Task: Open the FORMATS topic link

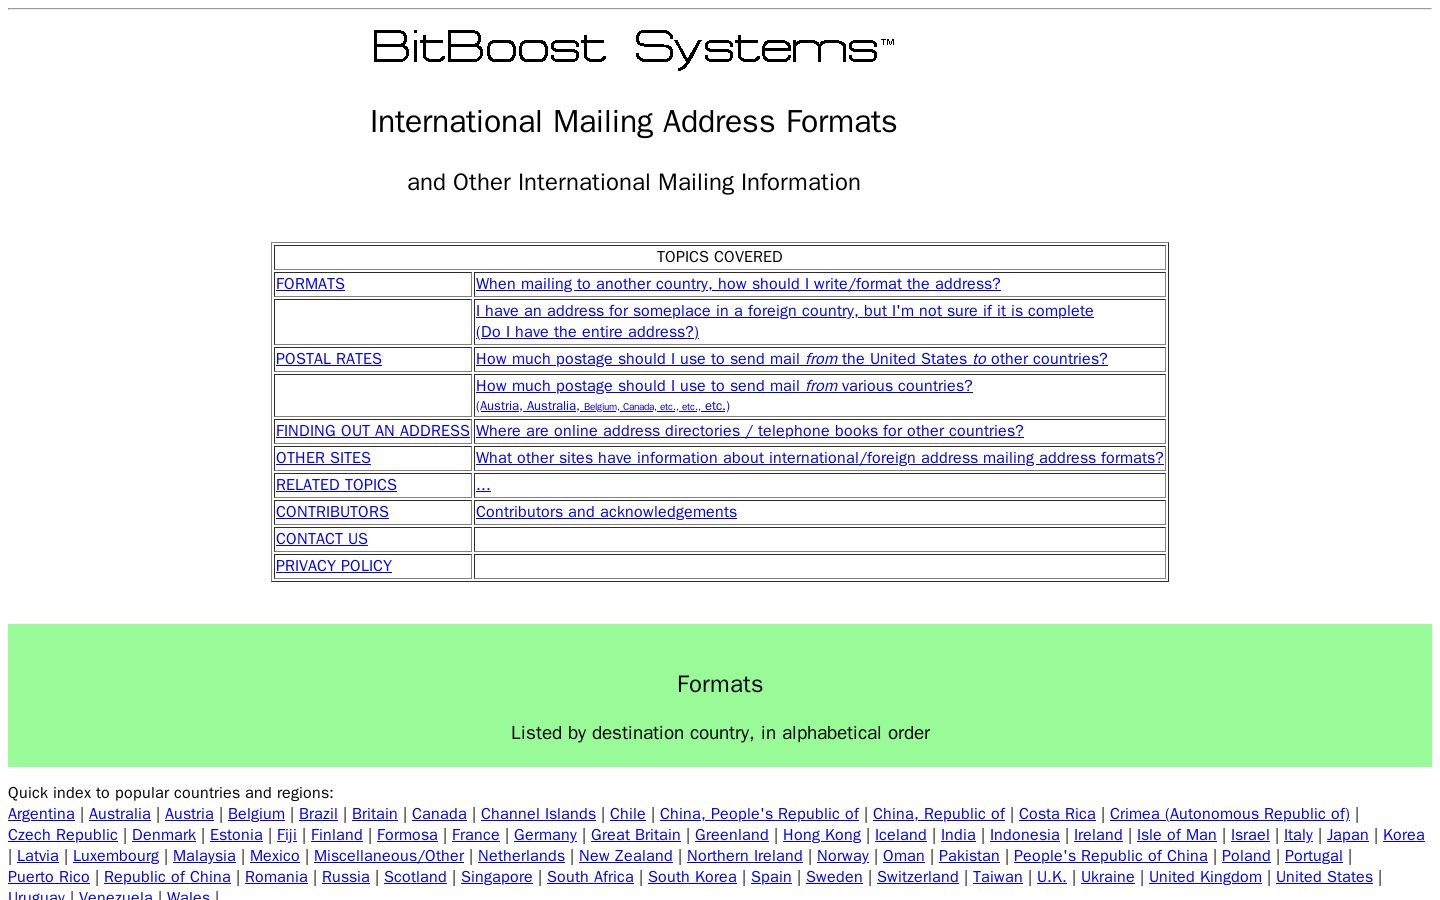Action: coord(310,284)
